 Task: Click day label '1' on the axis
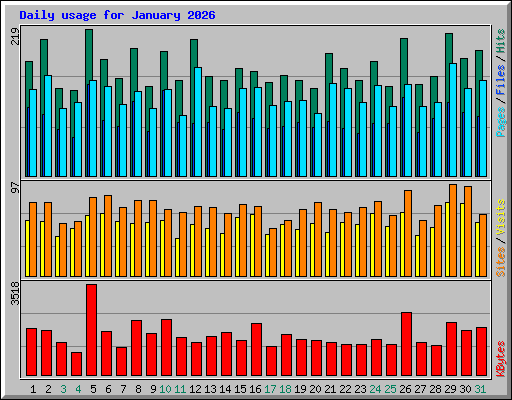(x=33, y=389)
